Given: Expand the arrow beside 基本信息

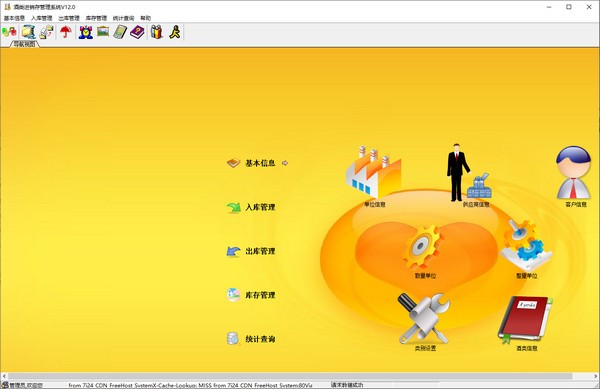Looking at the screenshot, I should pos(285,163).
